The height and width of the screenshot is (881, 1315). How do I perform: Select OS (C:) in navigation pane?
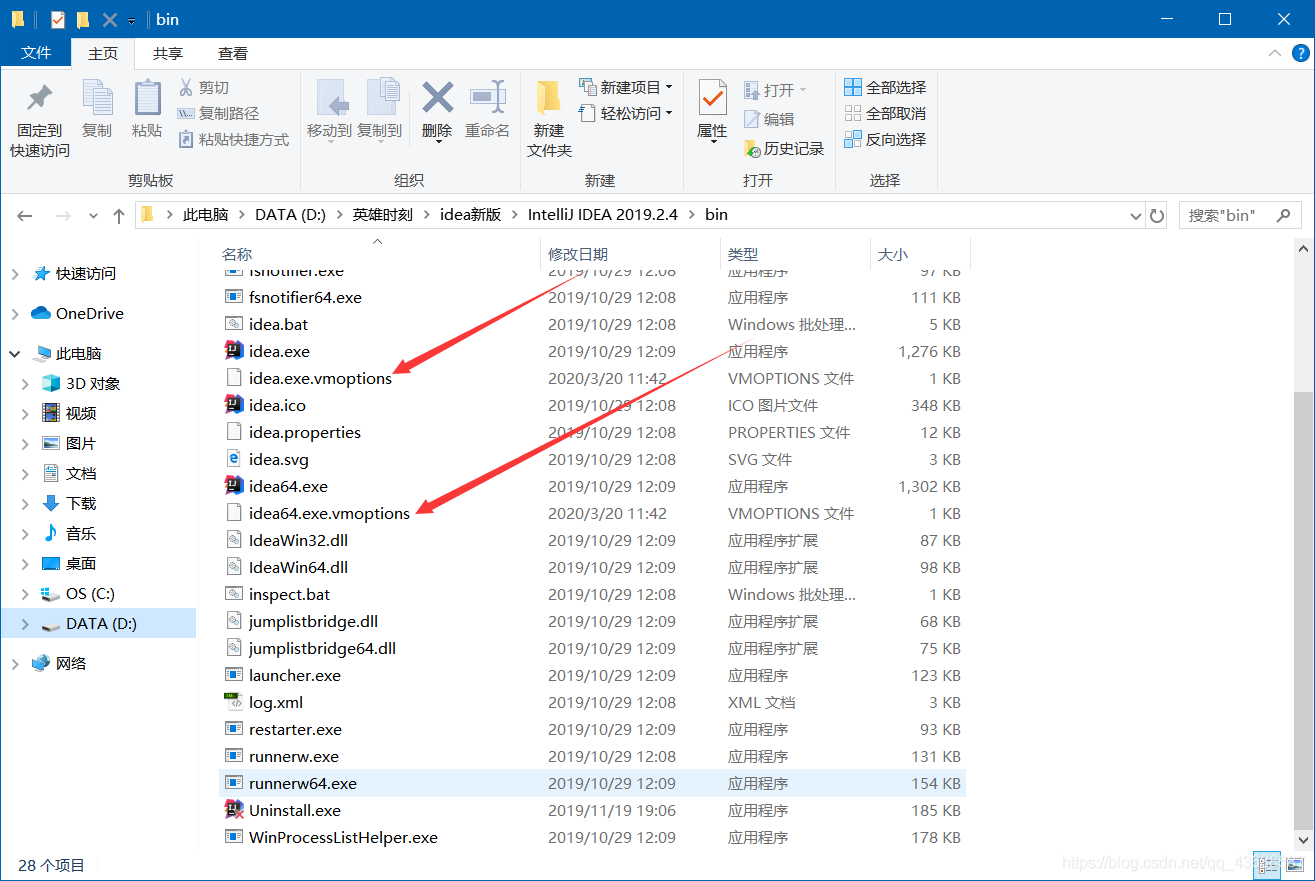tap(90, 594)
